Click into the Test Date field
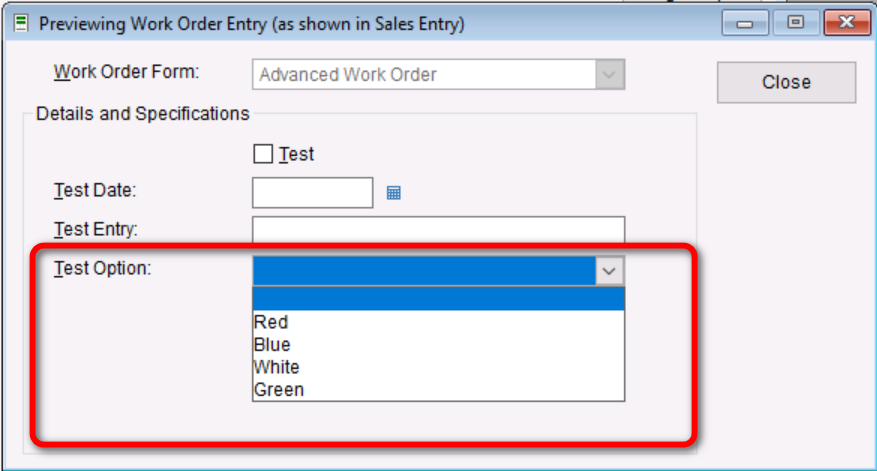This screenshot has height=471, width=877. [312, 193]
